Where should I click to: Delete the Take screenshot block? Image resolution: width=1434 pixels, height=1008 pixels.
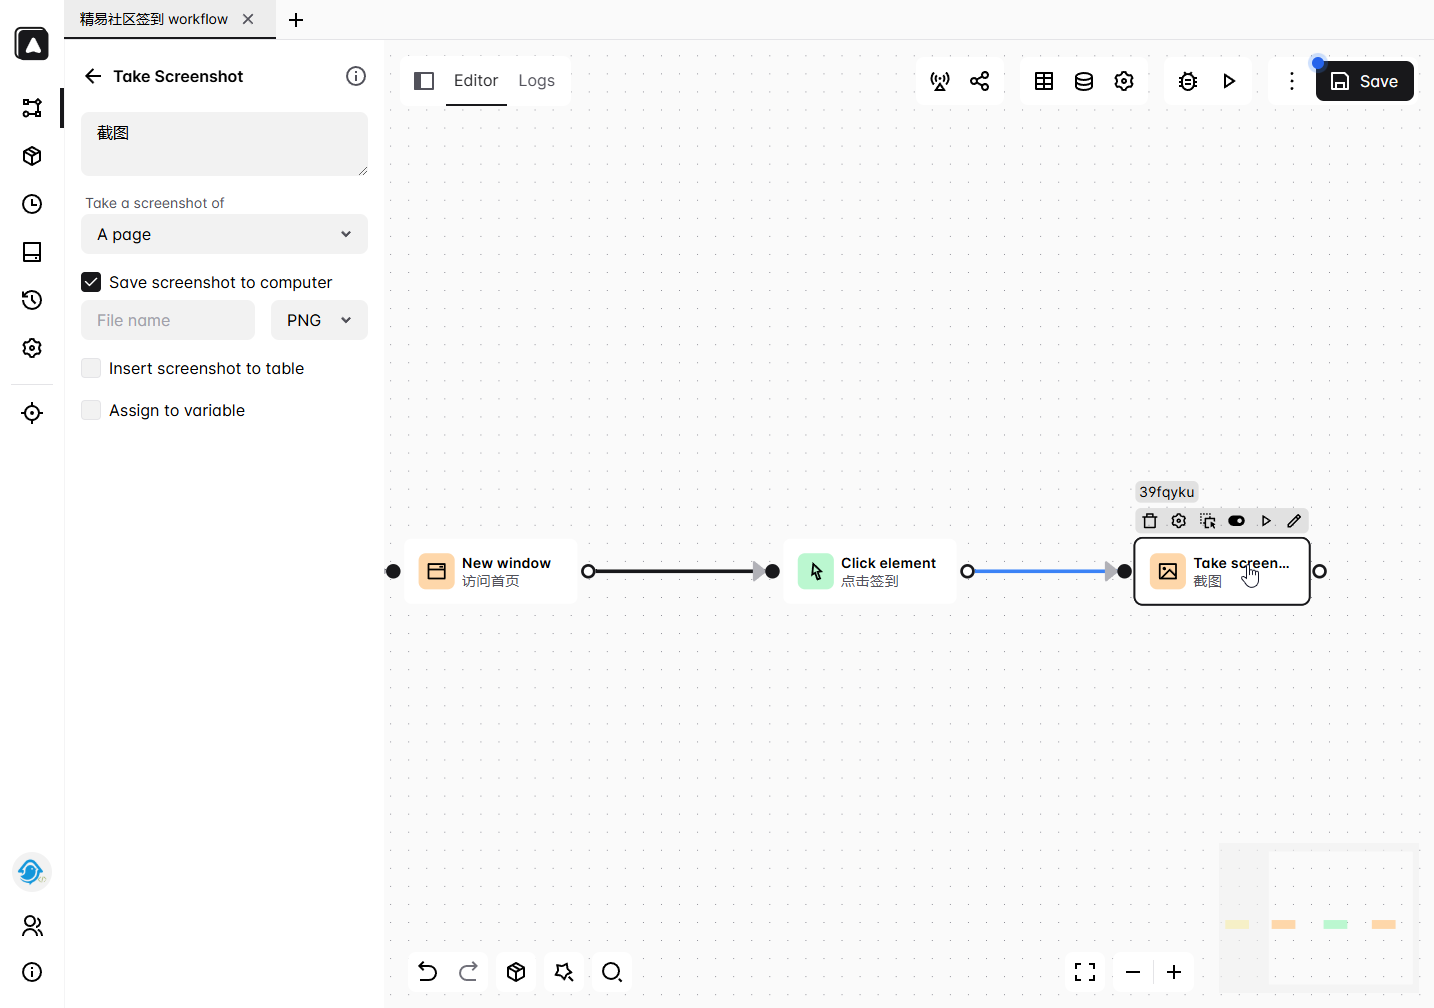[x=1150, y=521]
